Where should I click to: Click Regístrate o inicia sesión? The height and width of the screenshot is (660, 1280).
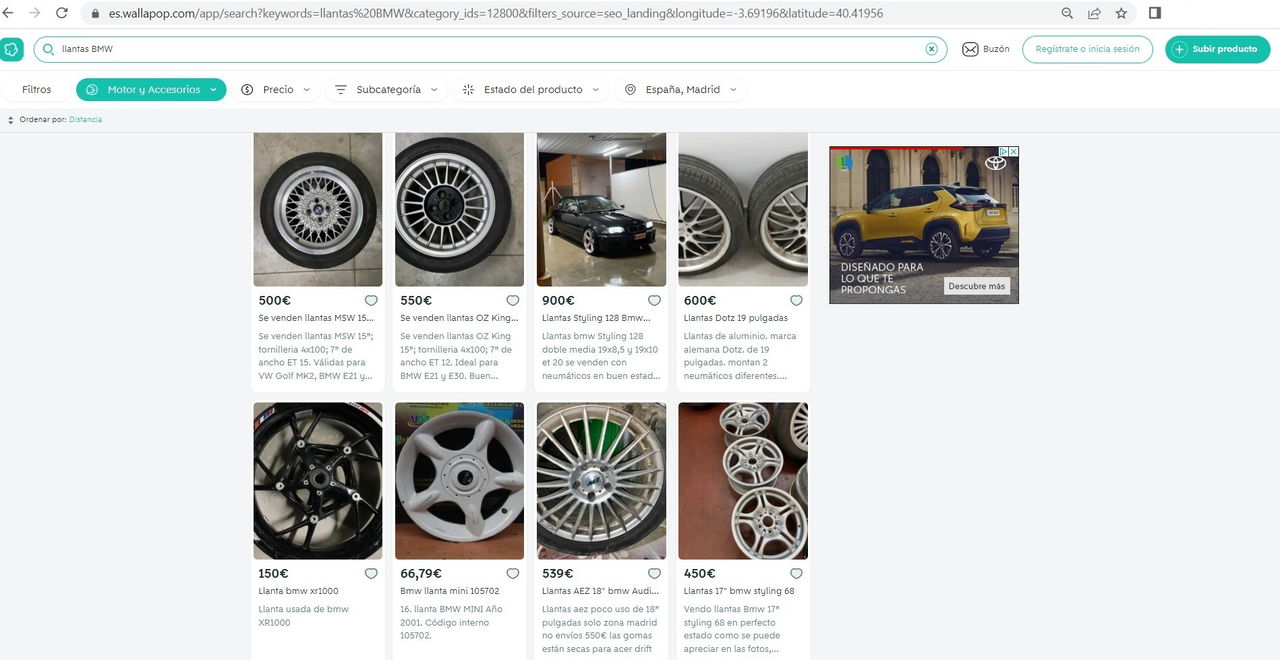coord(1087,49)
